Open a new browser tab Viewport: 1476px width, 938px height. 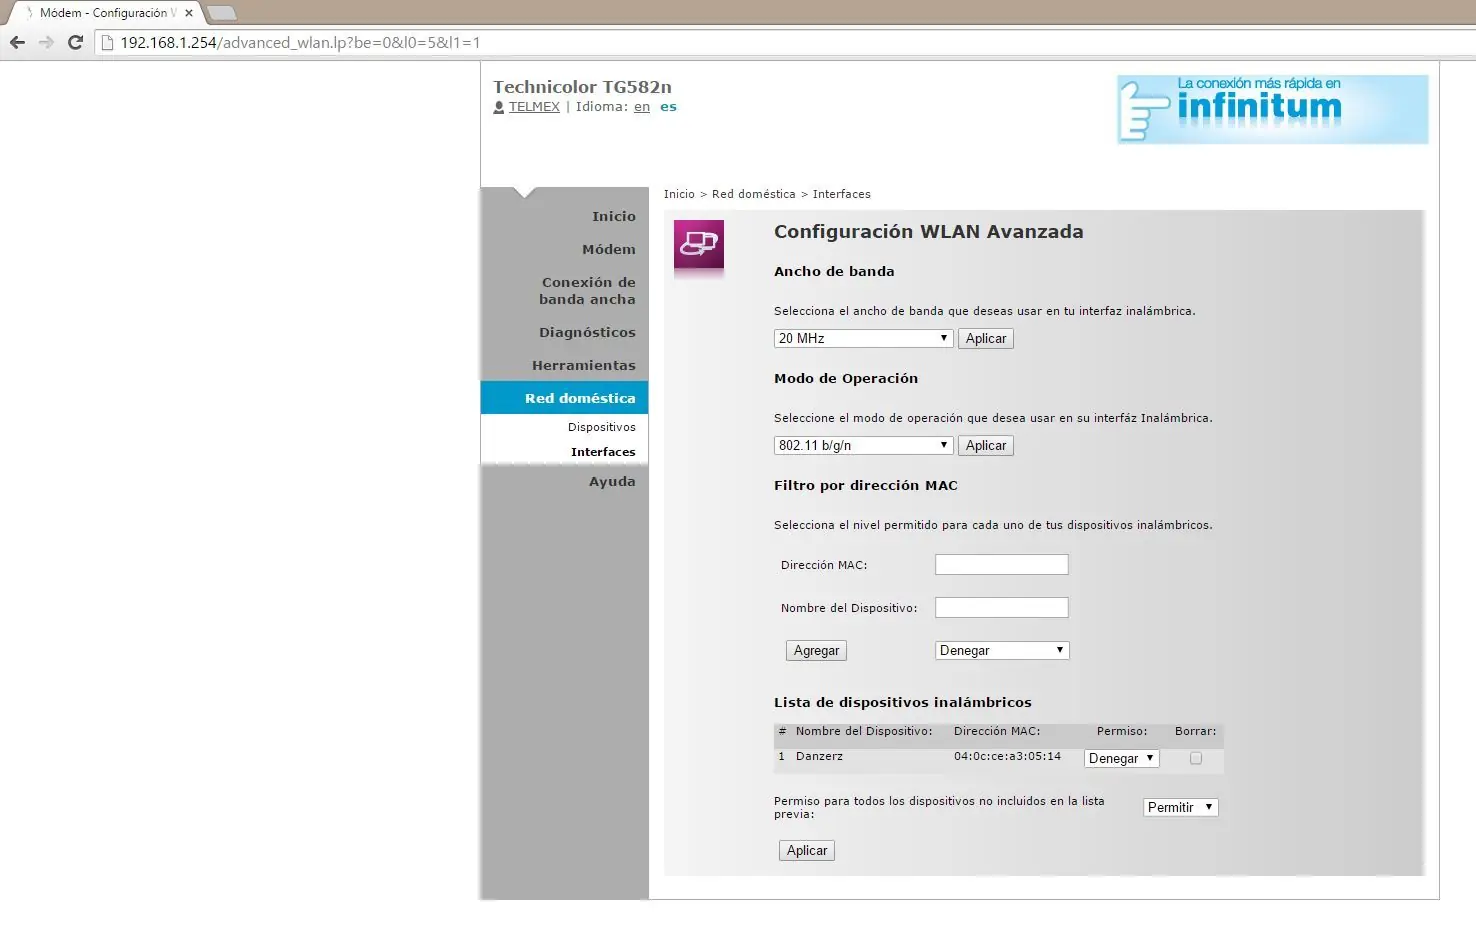(221, 13)
